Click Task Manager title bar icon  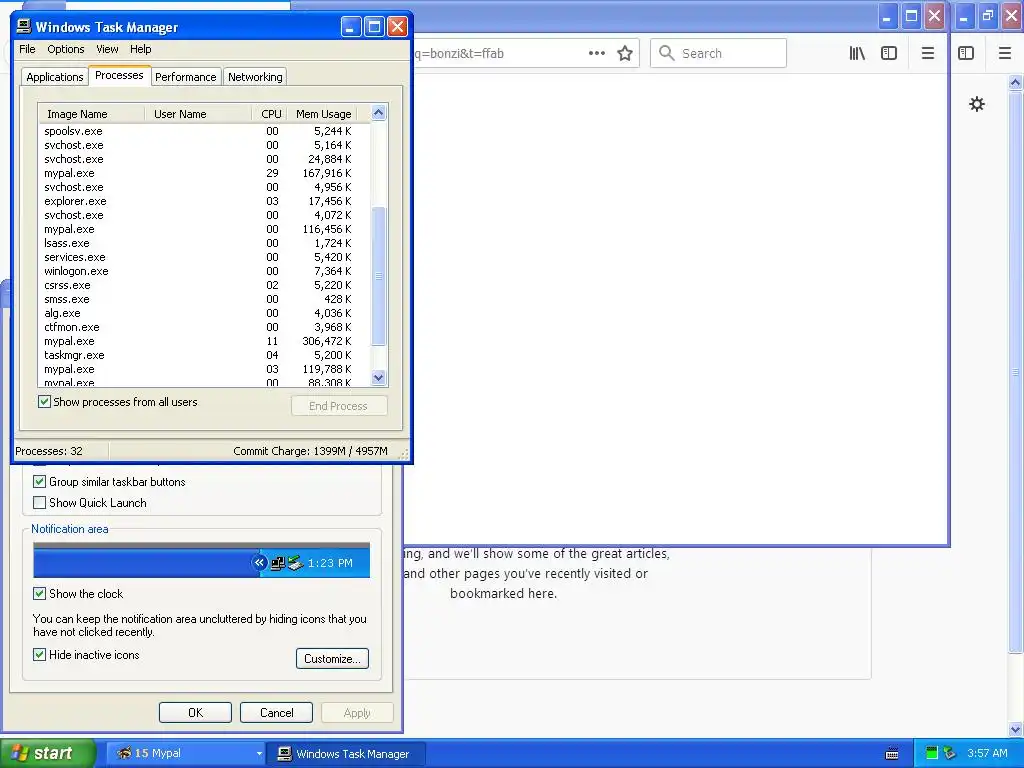pyautogui.click(x=24, y=26)
